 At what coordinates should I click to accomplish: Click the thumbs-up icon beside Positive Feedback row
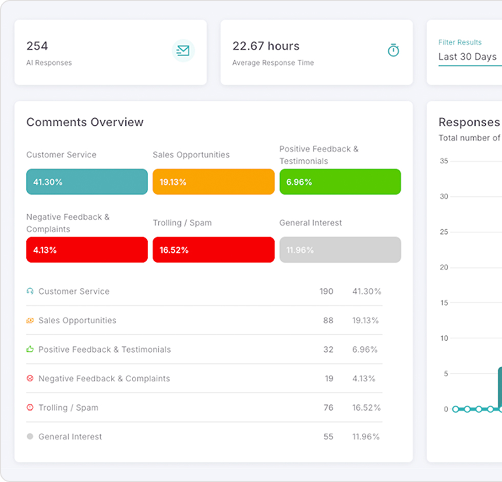[x=30, y=349]
